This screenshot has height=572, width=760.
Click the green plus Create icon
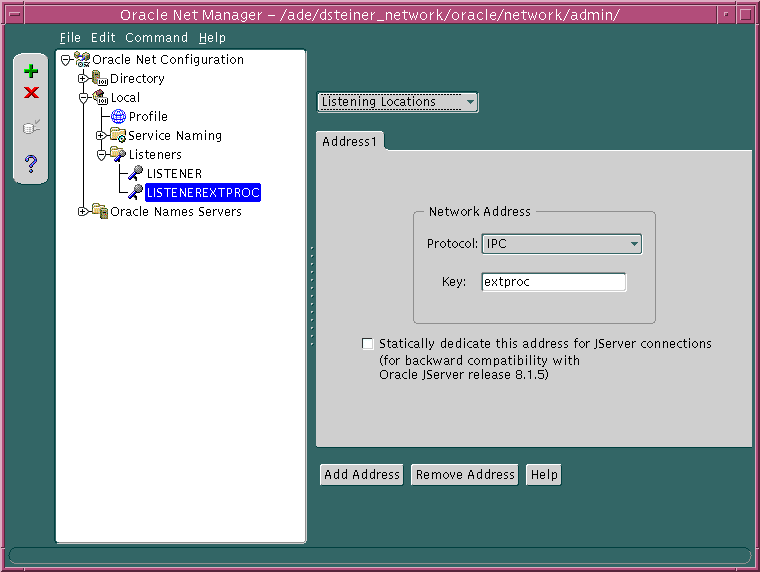click(x=31, y=71)
